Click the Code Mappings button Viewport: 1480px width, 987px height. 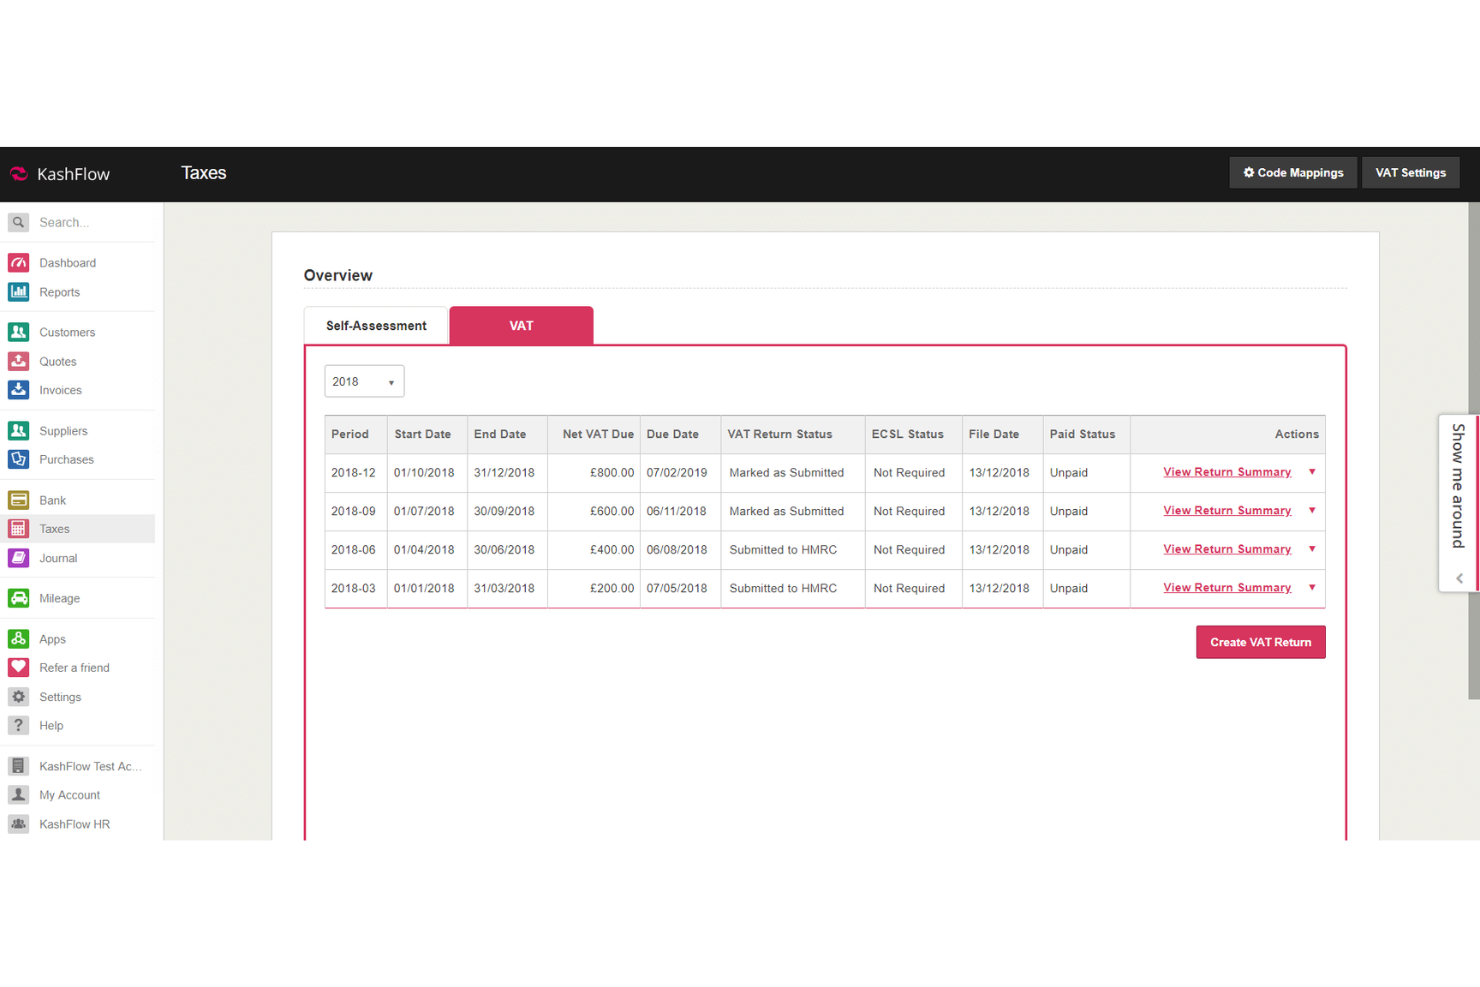(1293, 172)
